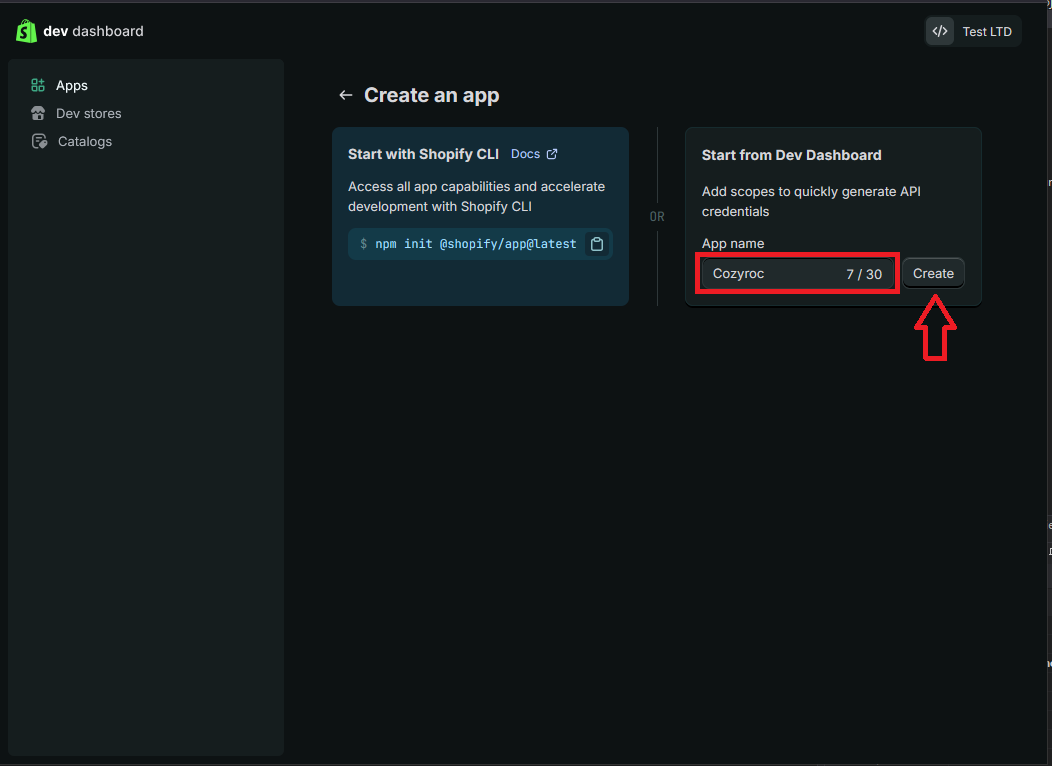Click the Start from Dev Dashboard heading
1052x766 pixels.
(x=791, y=155)
